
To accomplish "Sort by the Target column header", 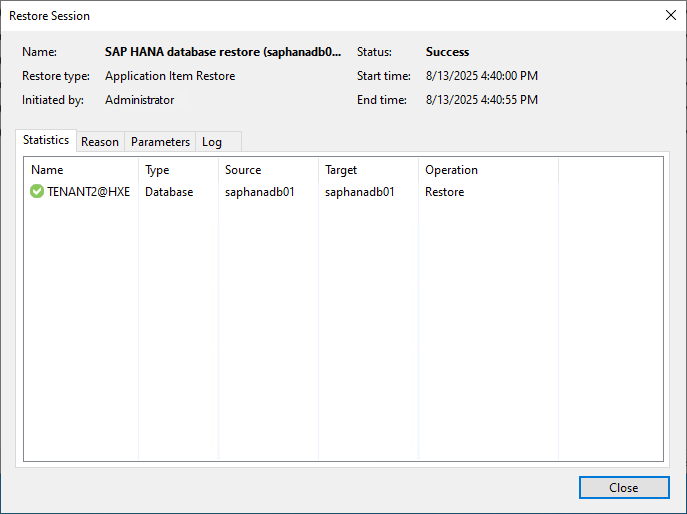I will (x=368, y=170).
